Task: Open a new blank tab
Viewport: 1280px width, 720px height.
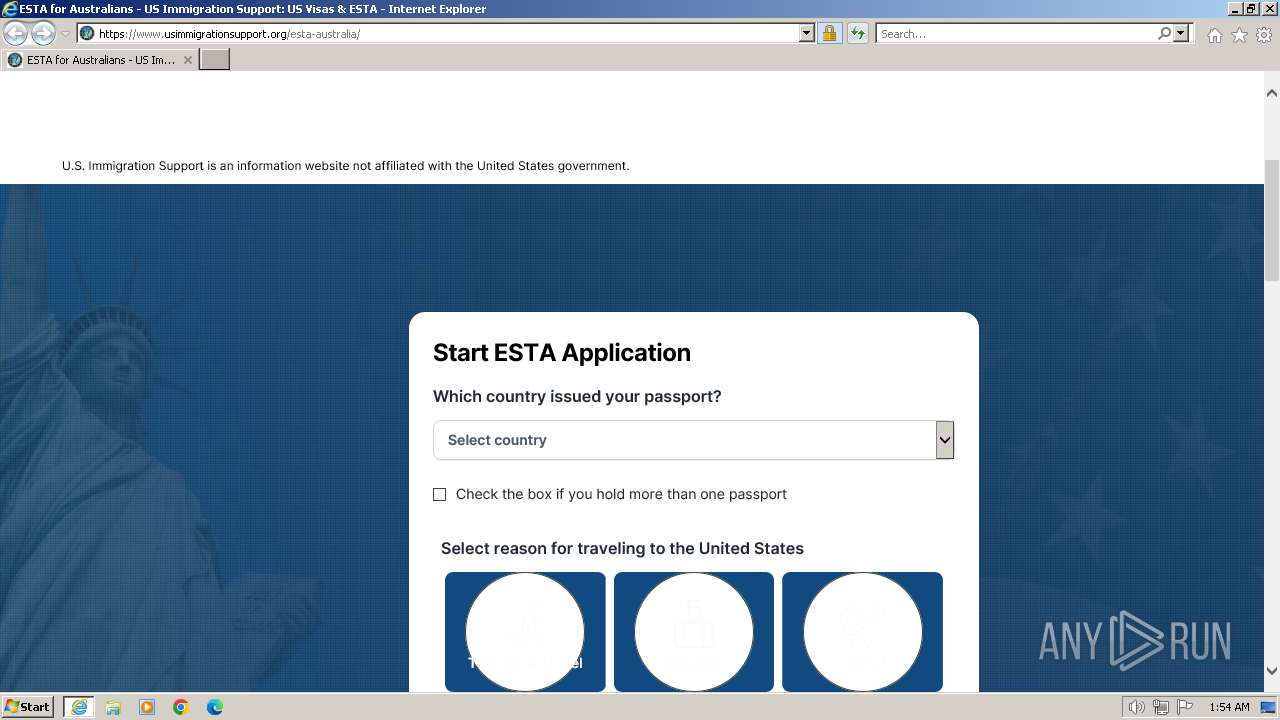Action: [x=215, y=60]
